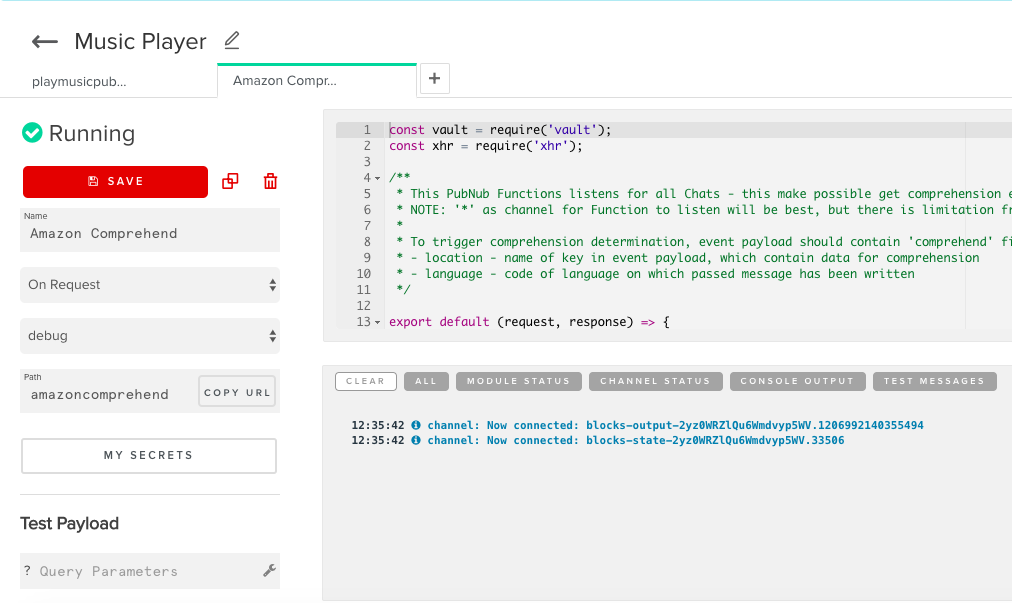This screenshot has height=603, width=1012.
Task: Click the red trash delete icon
Action: (x=270, y=181)
